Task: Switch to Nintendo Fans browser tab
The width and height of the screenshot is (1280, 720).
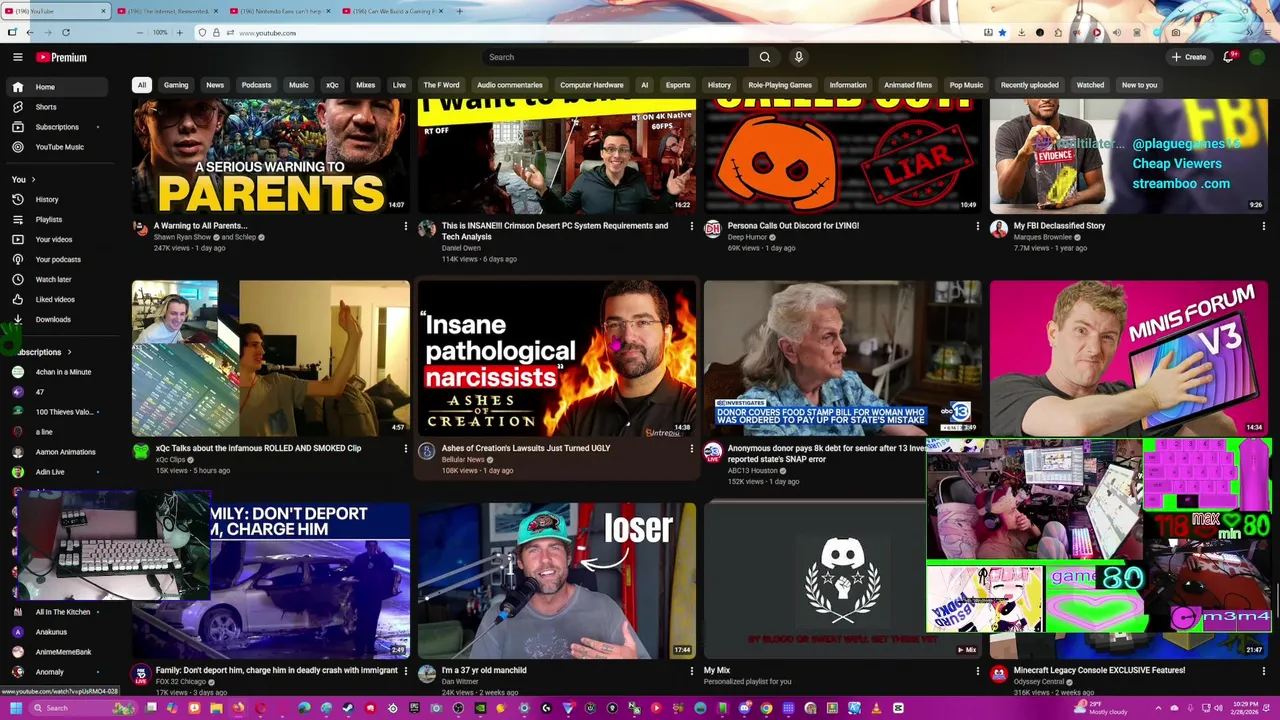Action: pos(280,11)
